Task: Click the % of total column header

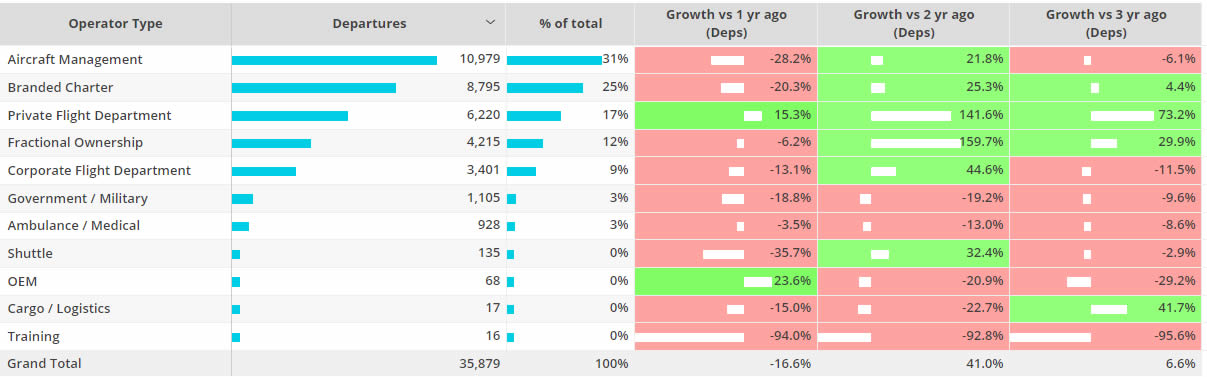Action: click(569, 24)
